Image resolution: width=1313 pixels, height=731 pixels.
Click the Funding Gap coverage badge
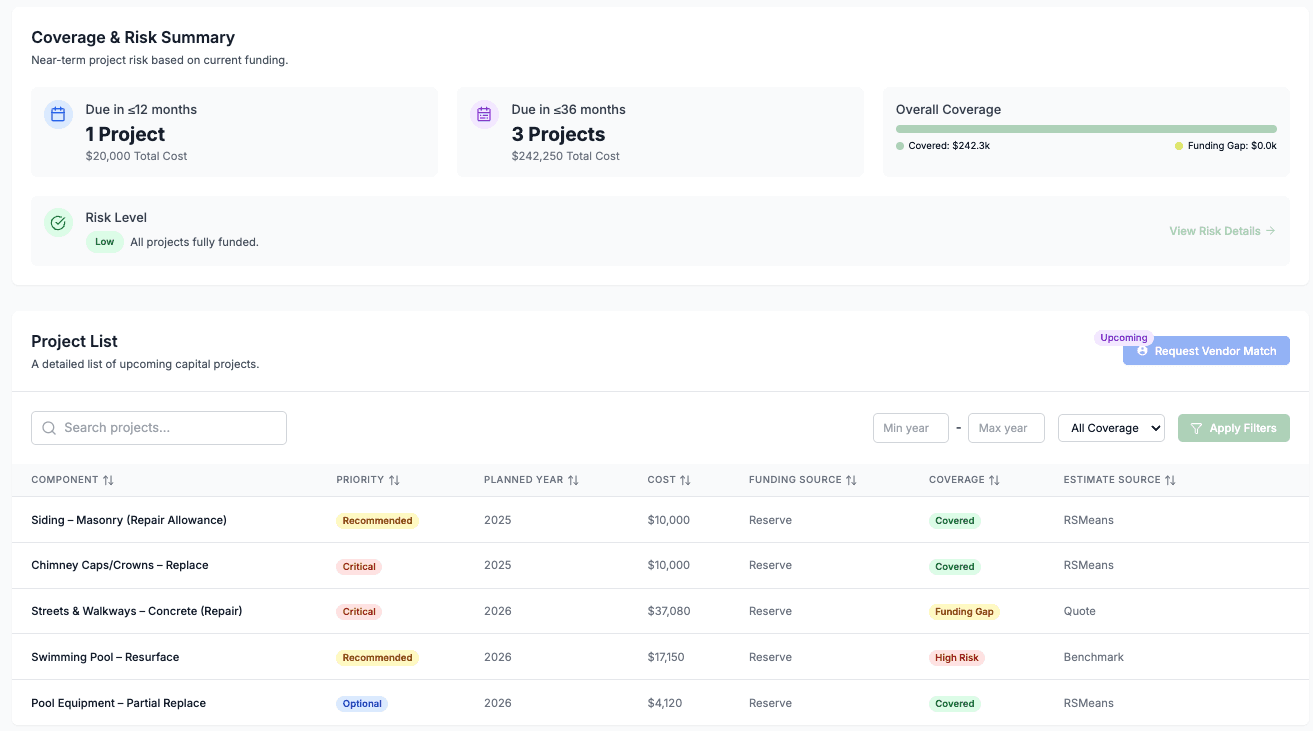(964, 612)
